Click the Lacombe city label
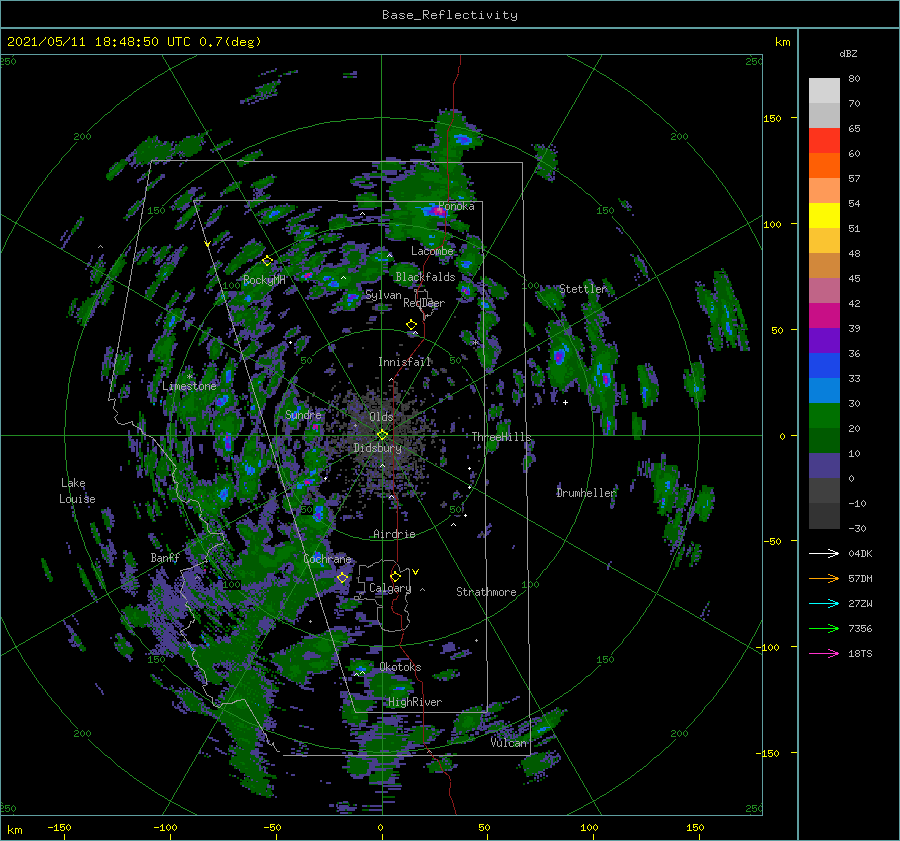The image size is (900, 841). click(432, 251)
